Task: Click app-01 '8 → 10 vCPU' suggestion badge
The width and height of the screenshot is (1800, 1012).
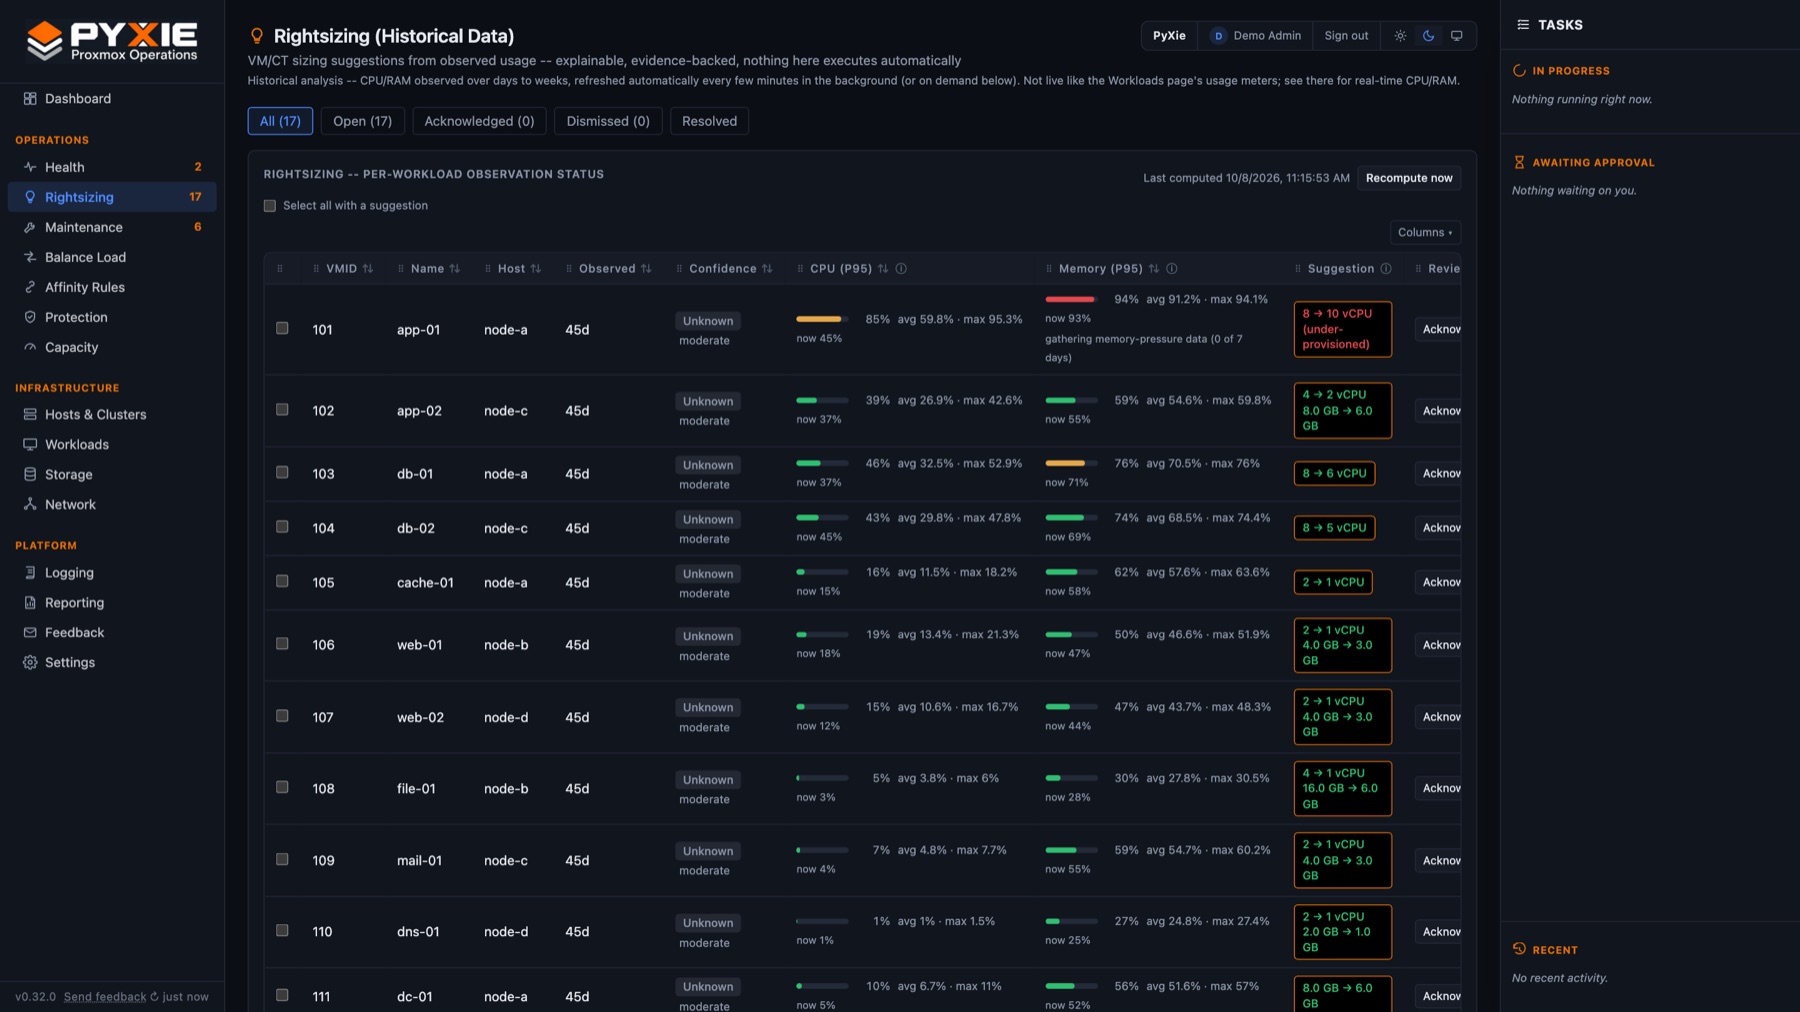Action: [1342, 329]
